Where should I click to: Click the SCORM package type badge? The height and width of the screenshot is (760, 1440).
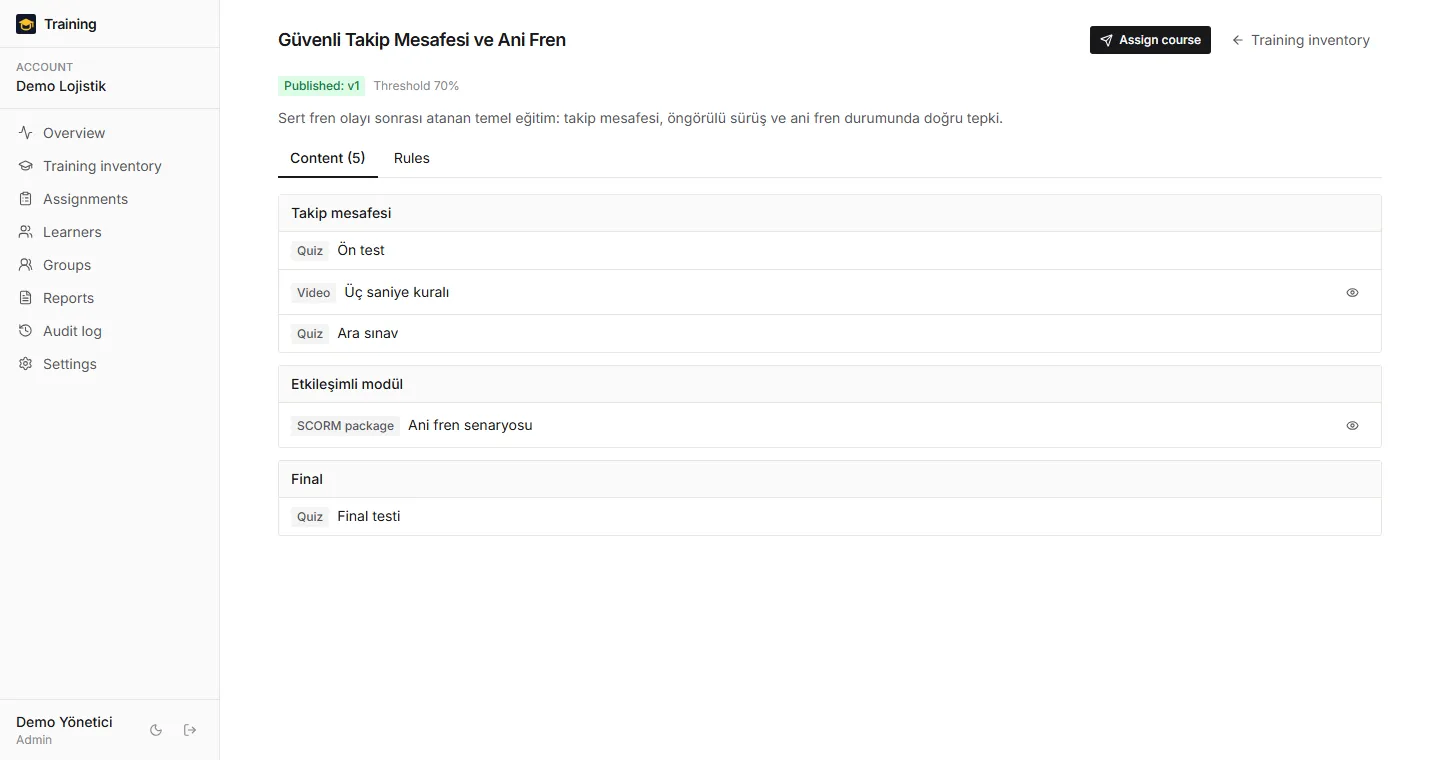[346, 426]
